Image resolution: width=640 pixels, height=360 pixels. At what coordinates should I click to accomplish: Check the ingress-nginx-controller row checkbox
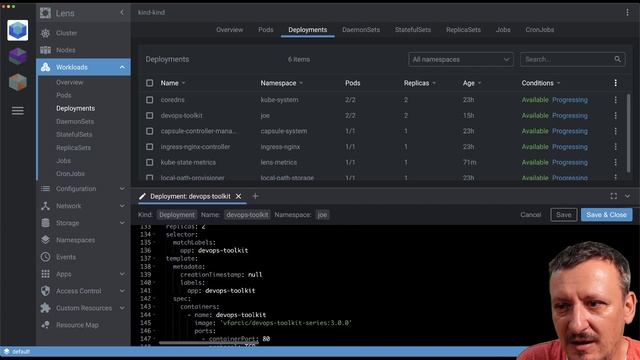[x=150, y=147]
